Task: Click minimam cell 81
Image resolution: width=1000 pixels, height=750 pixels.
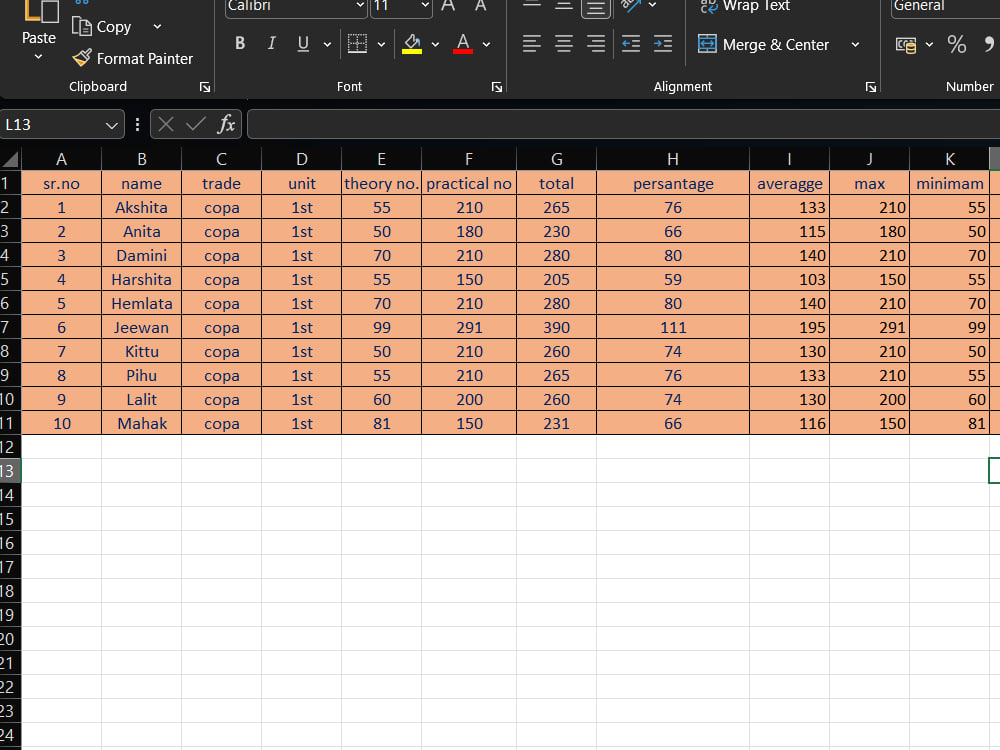Action: coord(950,423)
